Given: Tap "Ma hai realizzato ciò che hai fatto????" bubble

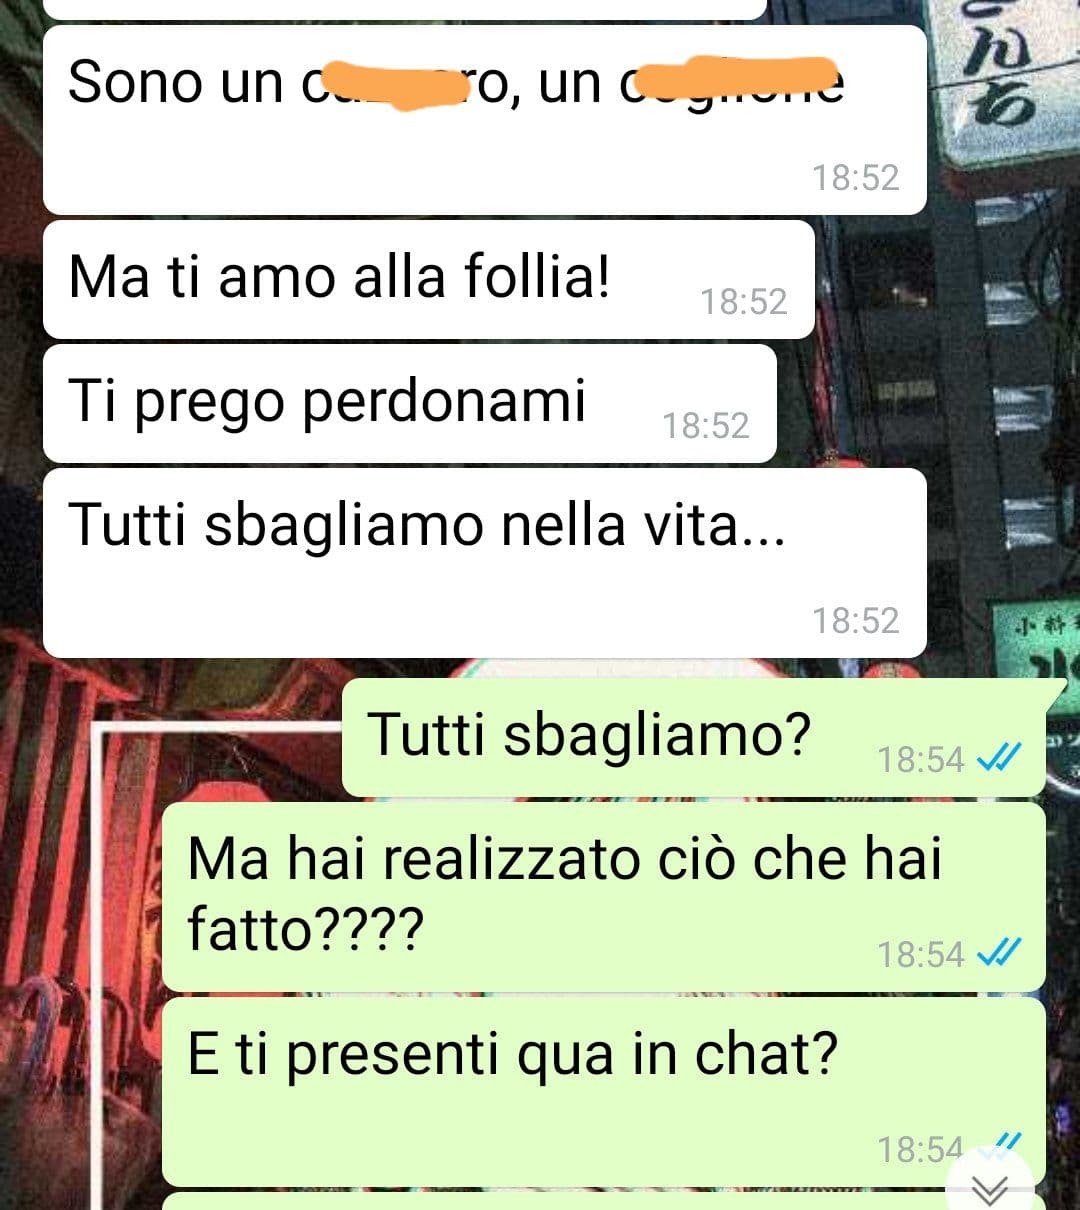Looking at the screenshot, I should 604,897.
